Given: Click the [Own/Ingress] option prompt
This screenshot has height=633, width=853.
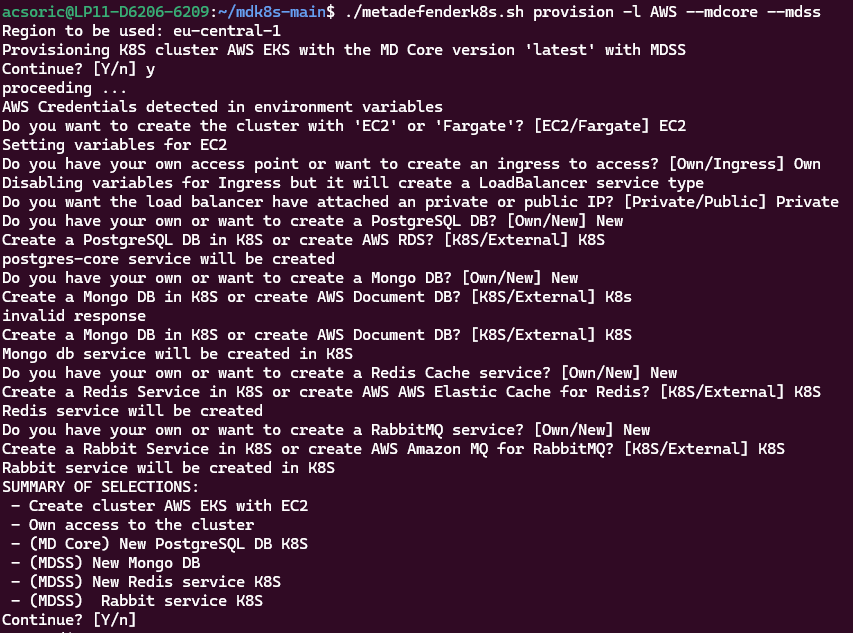Looking at the screenshot, I should pos(726,164).
